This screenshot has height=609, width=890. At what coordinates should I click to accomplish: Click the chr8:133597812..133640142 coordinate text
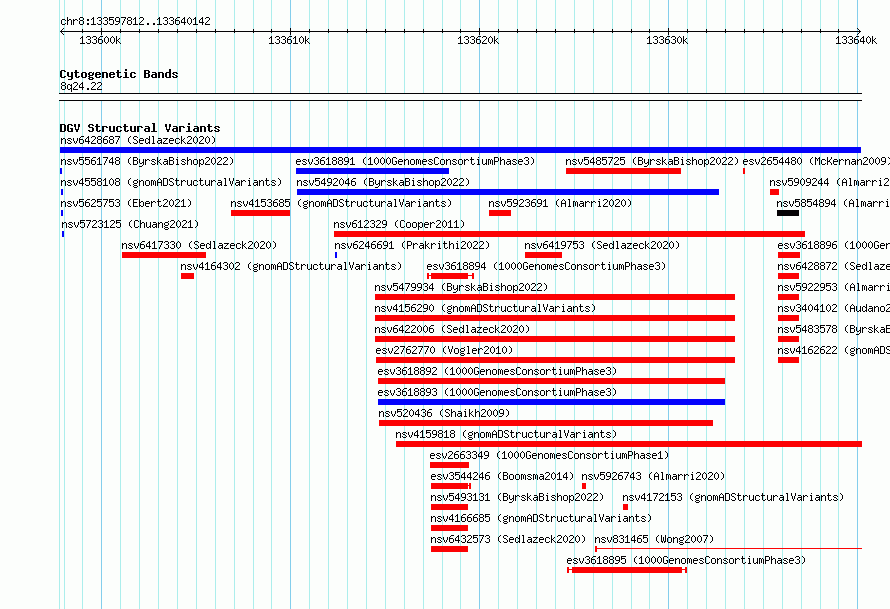135,22
